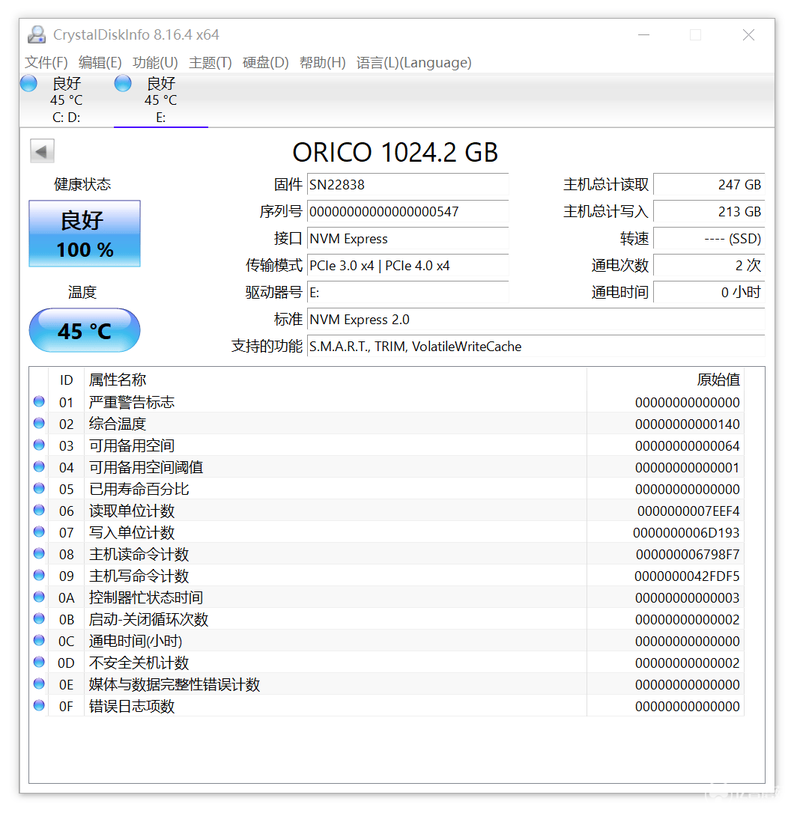Open the 编辑(E) menu
This screenshot has height=816, width=800.
tap(100, 62)
